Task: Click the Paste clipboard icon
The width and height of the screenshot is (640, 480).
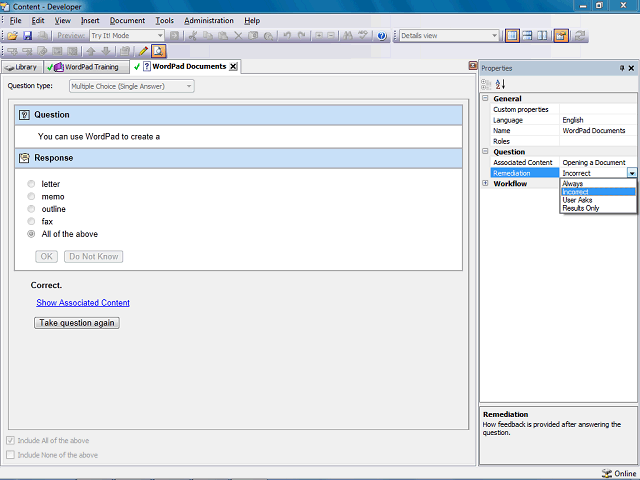Action: coord(223,36)
